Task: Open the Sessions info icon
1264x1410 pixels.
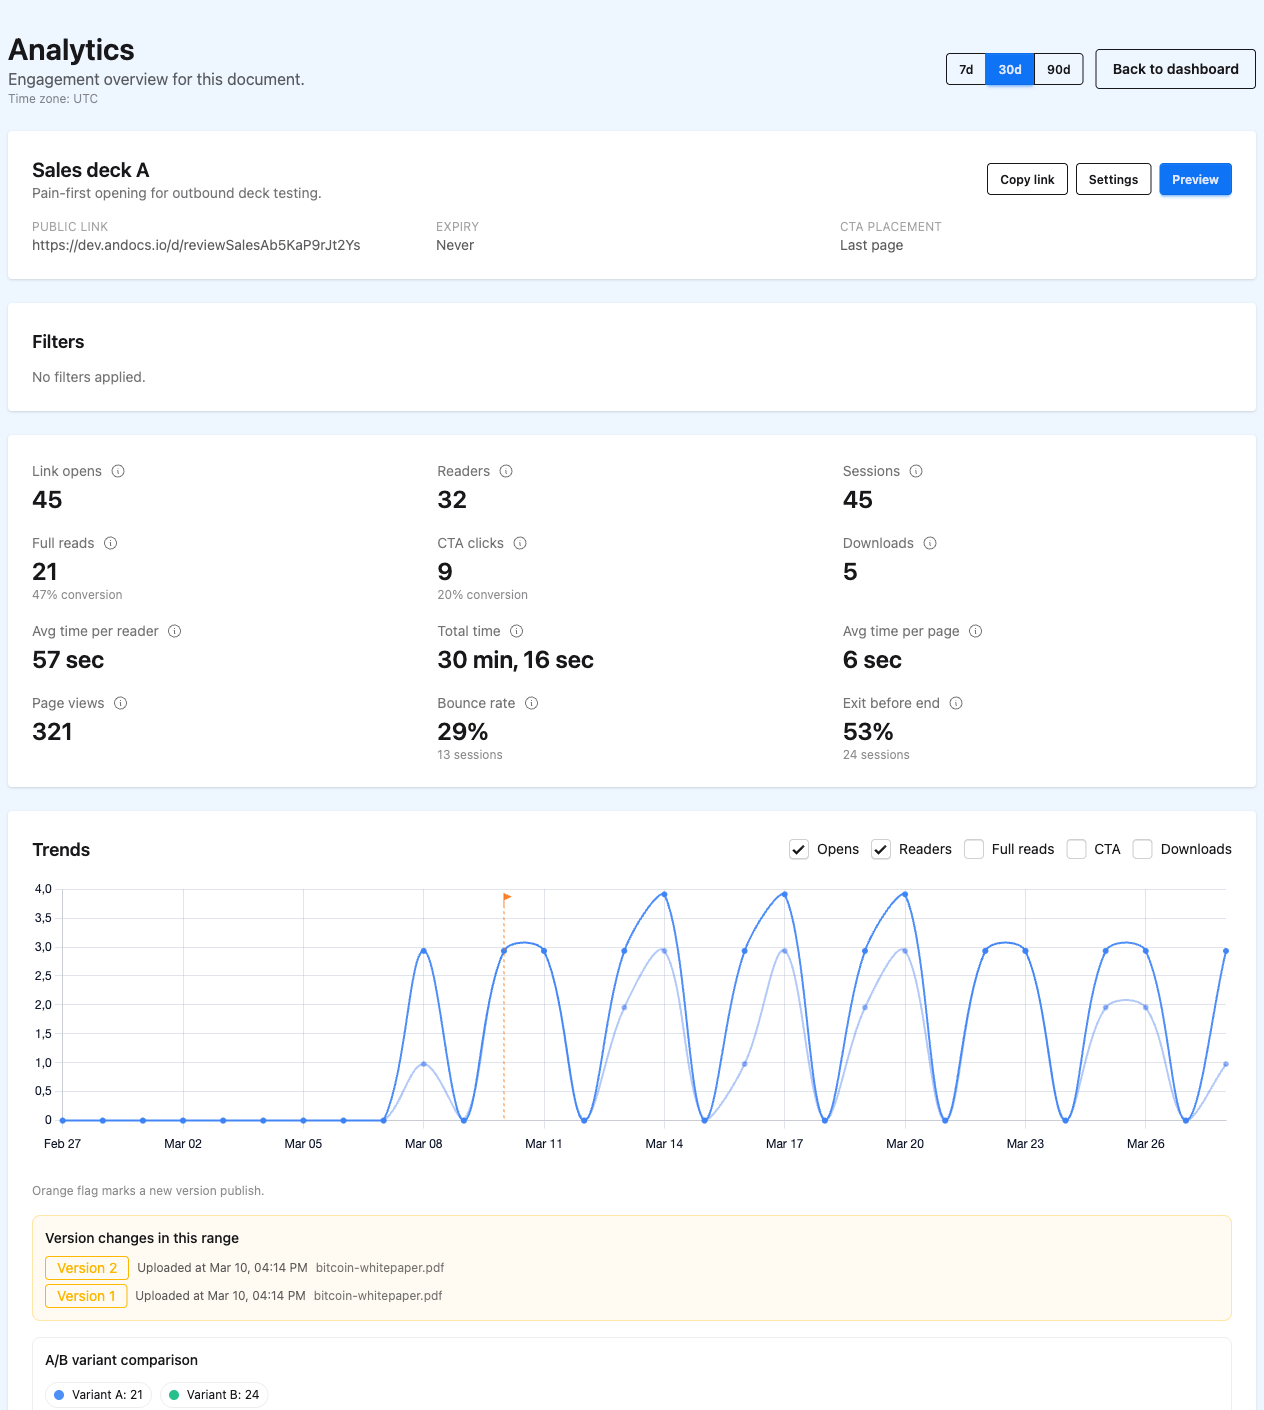Action: [x=916, y=471]
